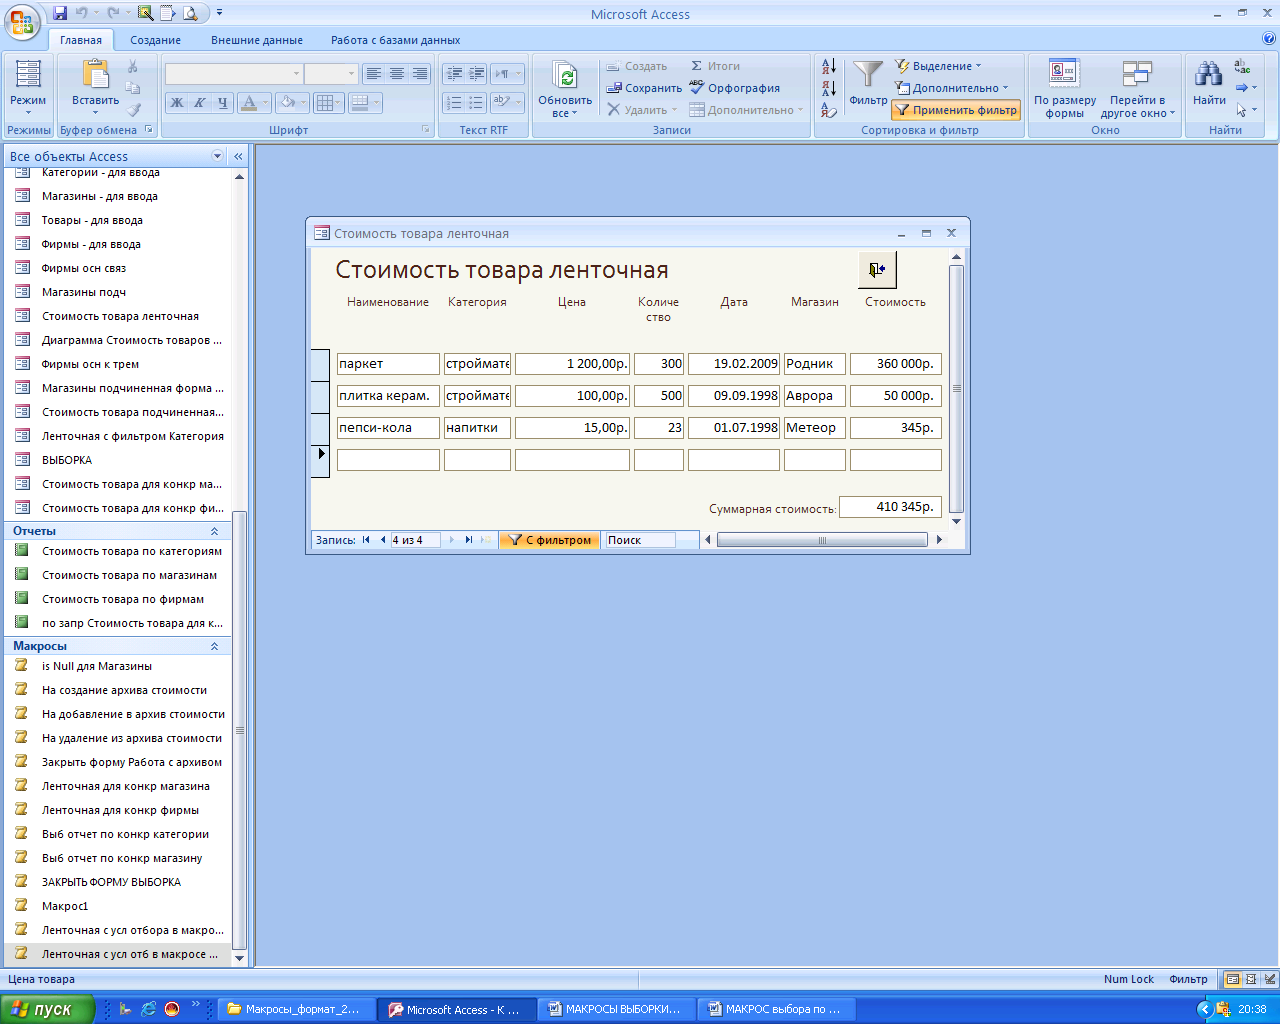Open Макросы_формат_2 folder on taskbar
This screenshot has height=1024, width=1280.
(296, 1009)
